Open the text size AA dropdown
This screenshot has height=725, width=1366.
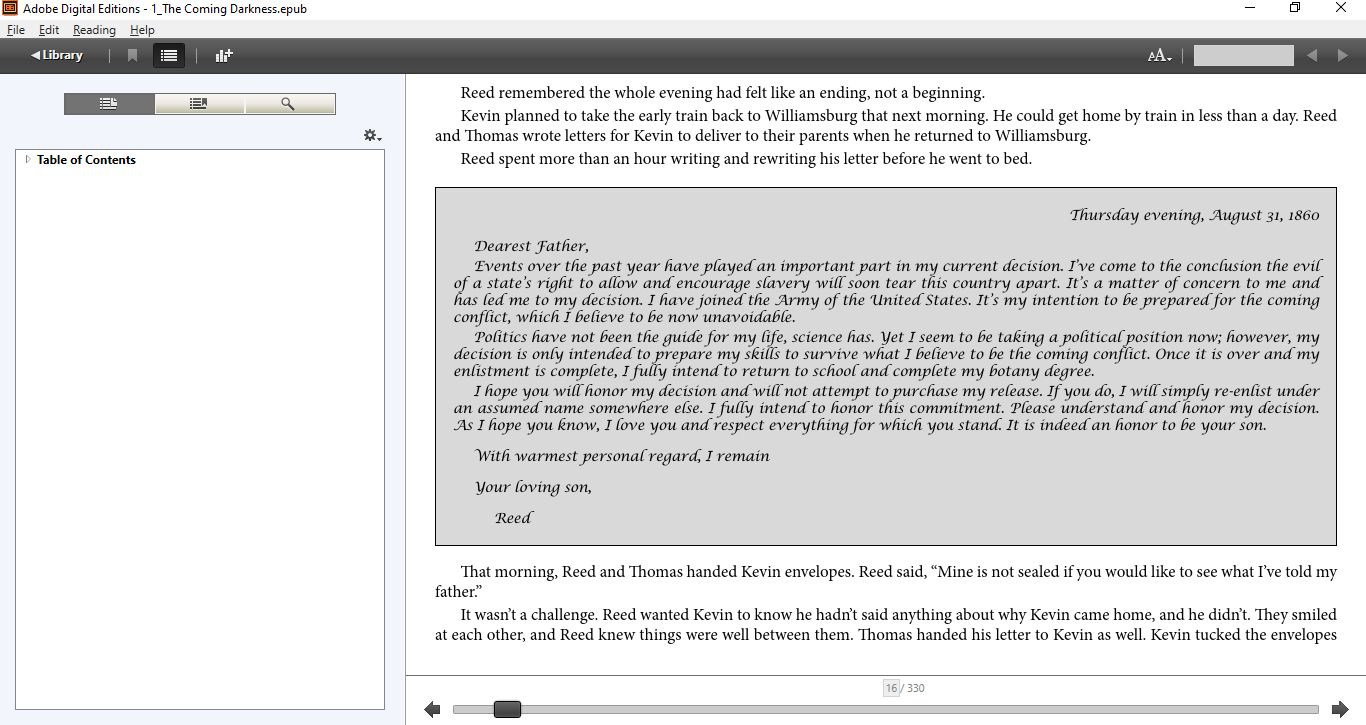(1160, 56)
